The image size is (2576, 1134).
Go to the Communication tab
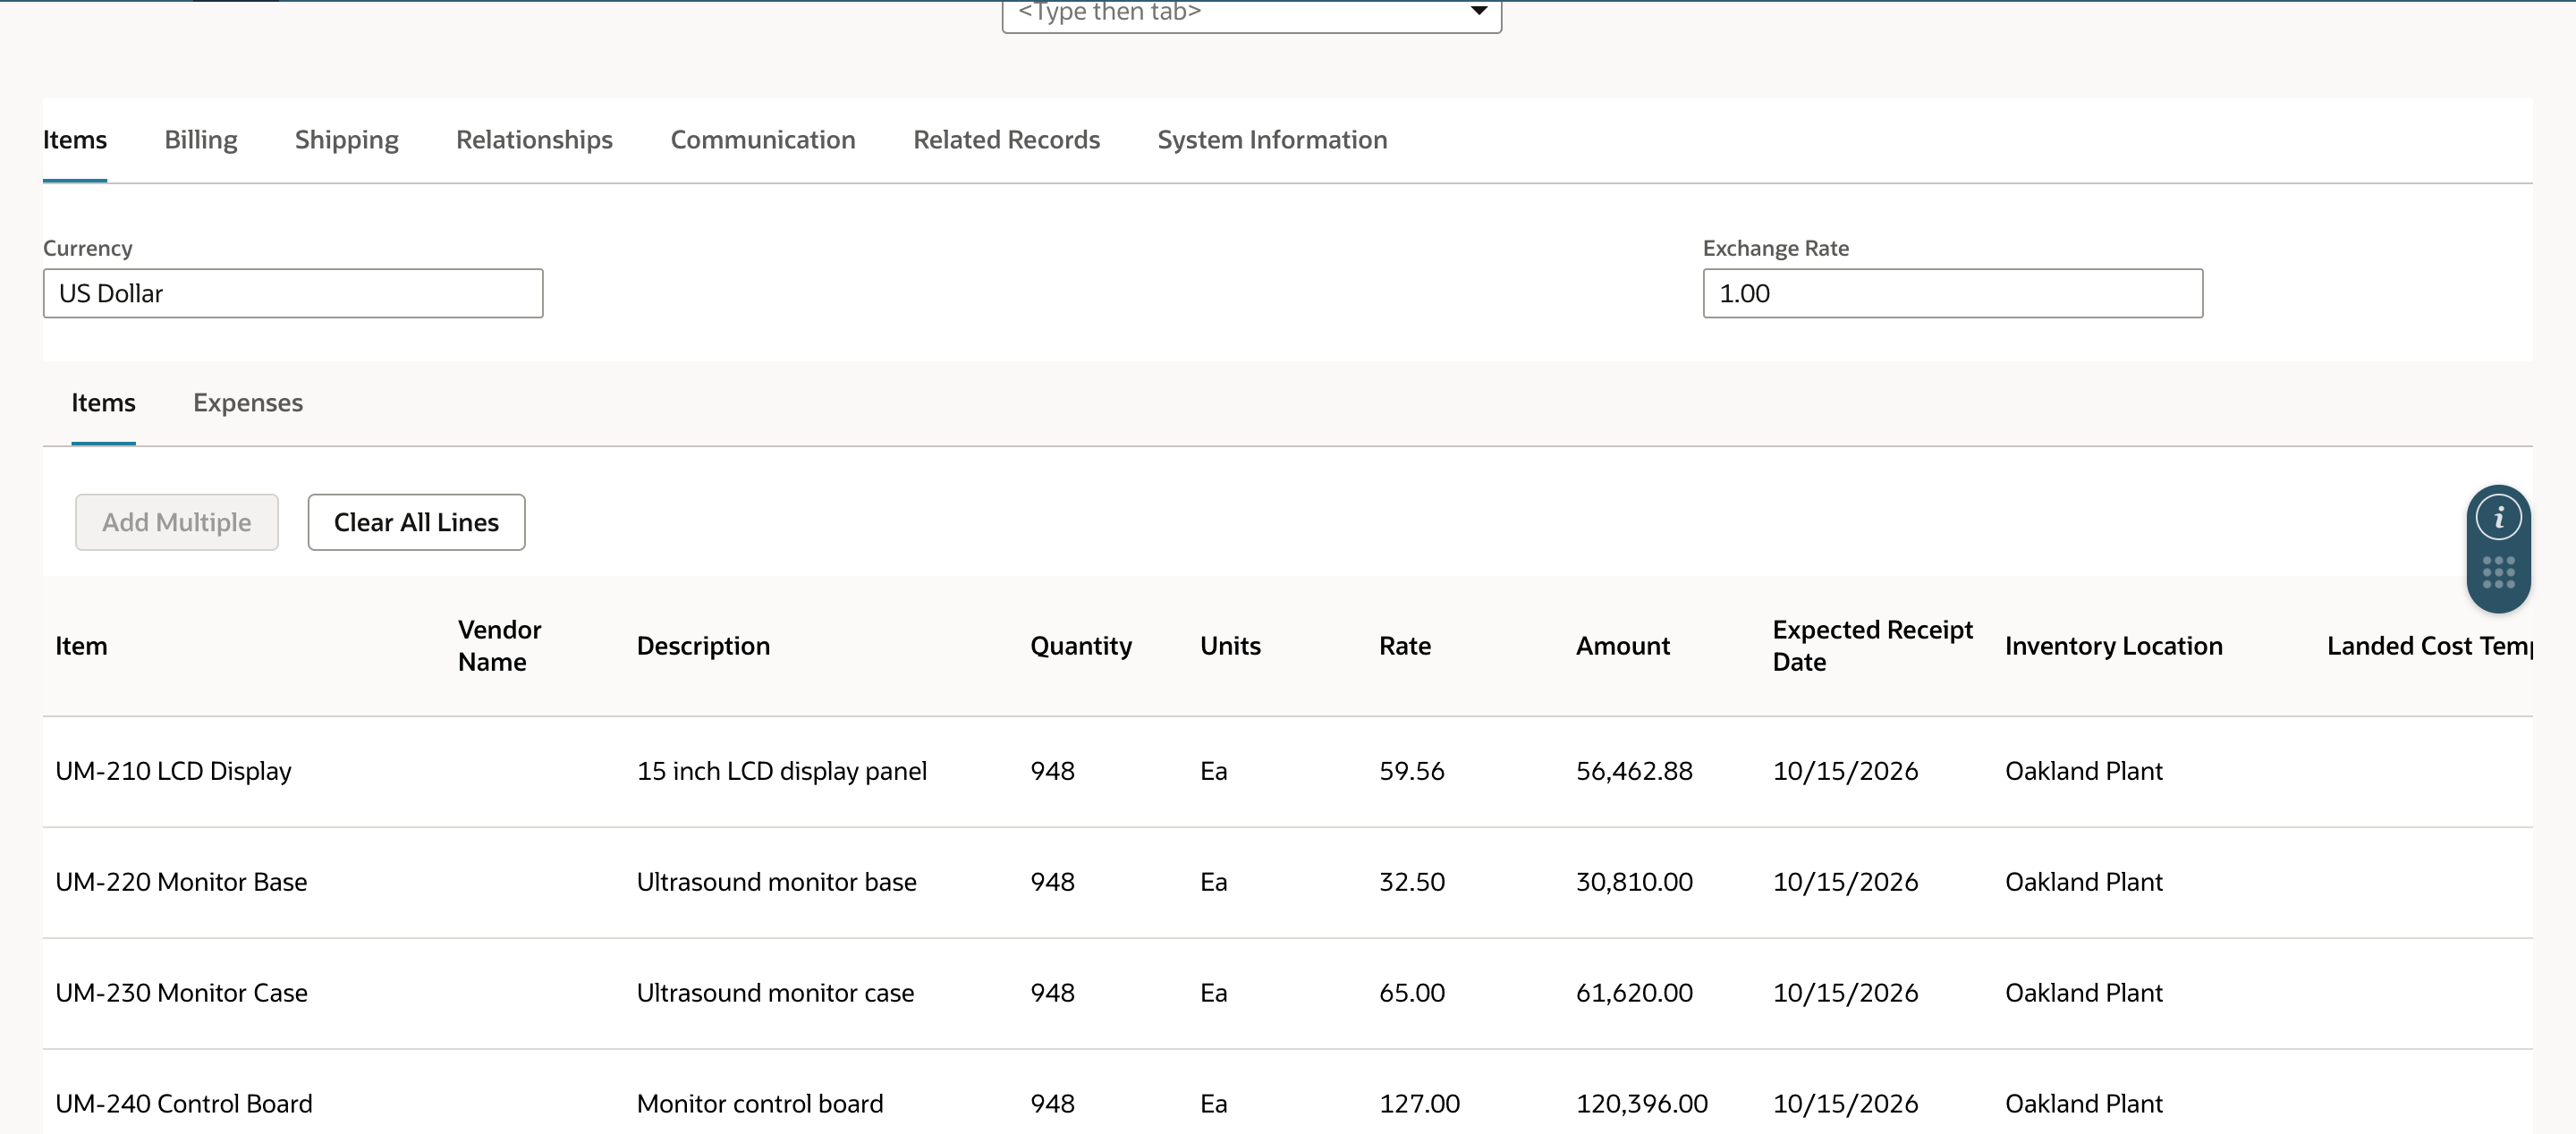click(763, 140)
